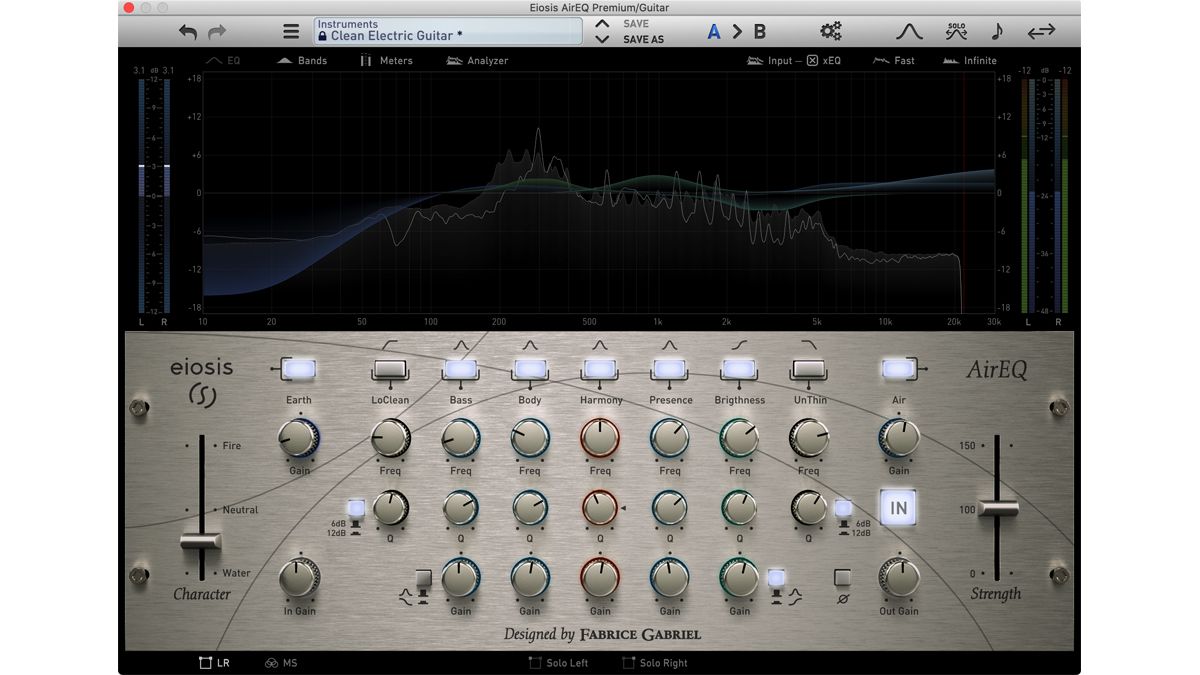
Task: Switch to the Bands tab
Action: [303, 60]
